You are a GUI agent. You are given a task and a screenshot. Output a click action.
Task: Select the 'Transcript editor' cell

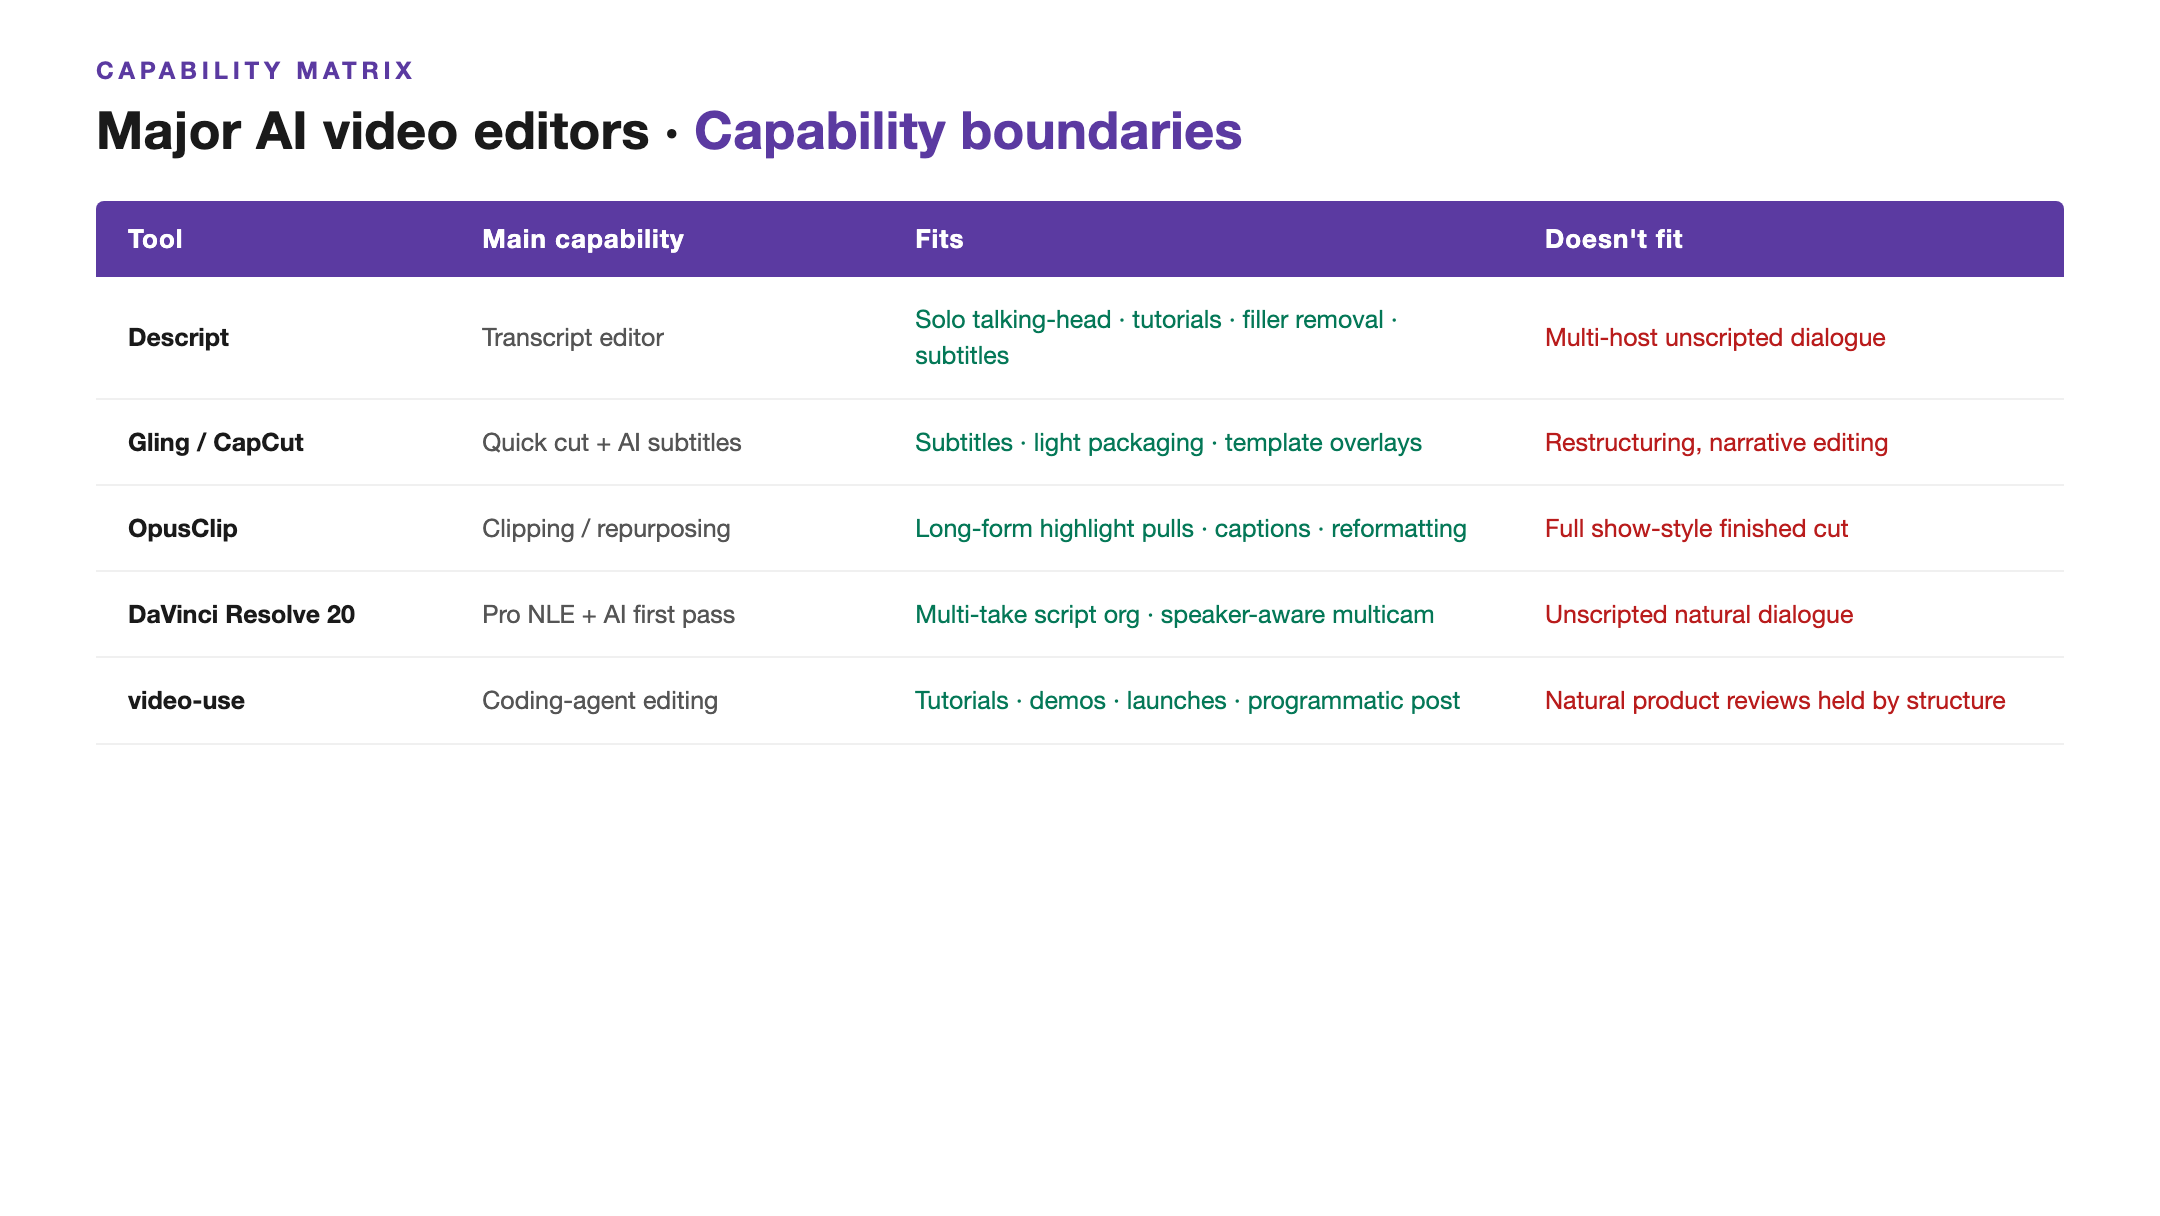click(573, 338)
